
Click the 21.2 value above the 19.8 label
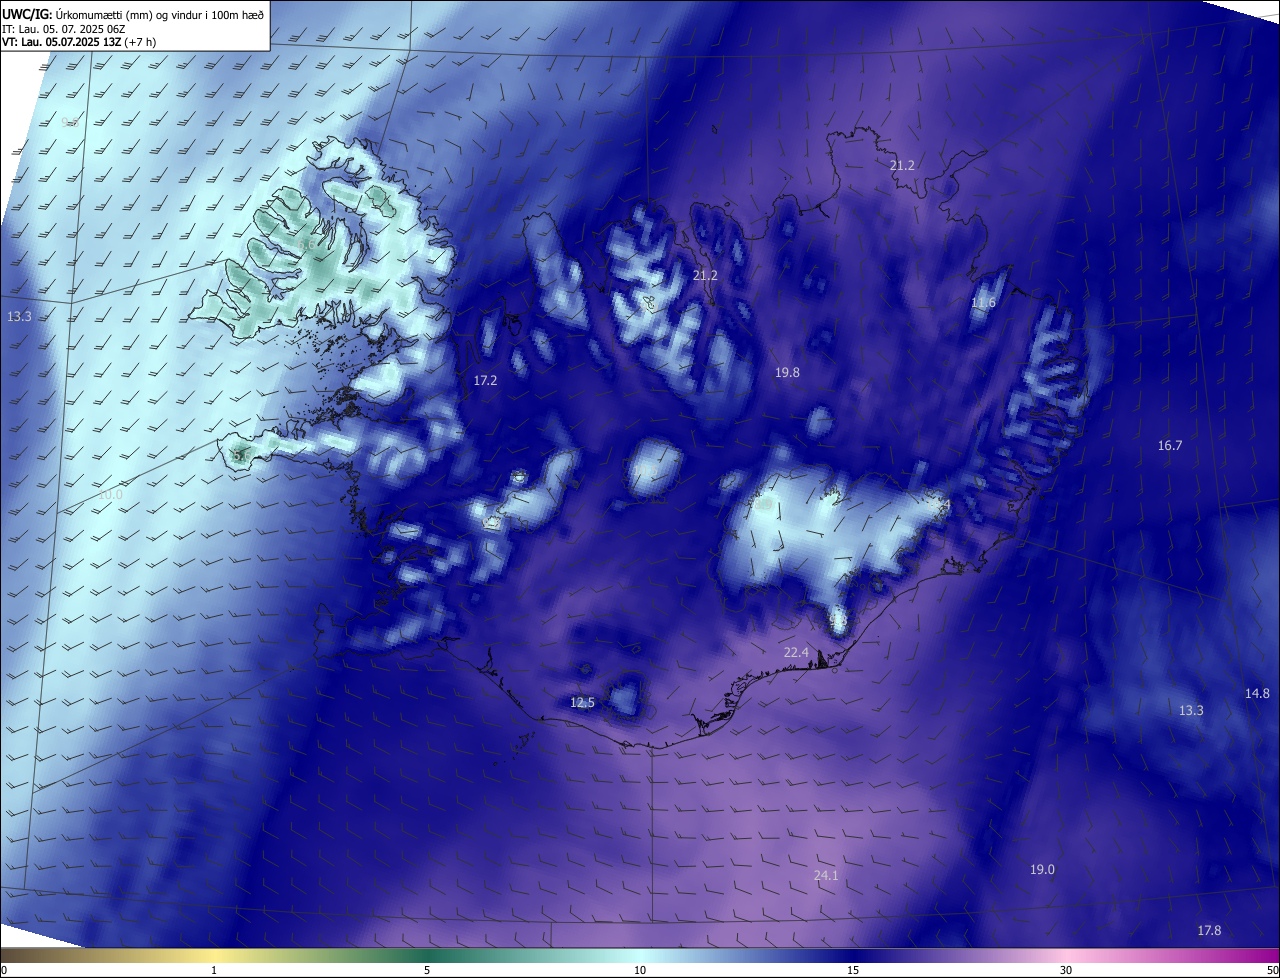point(705,275)
